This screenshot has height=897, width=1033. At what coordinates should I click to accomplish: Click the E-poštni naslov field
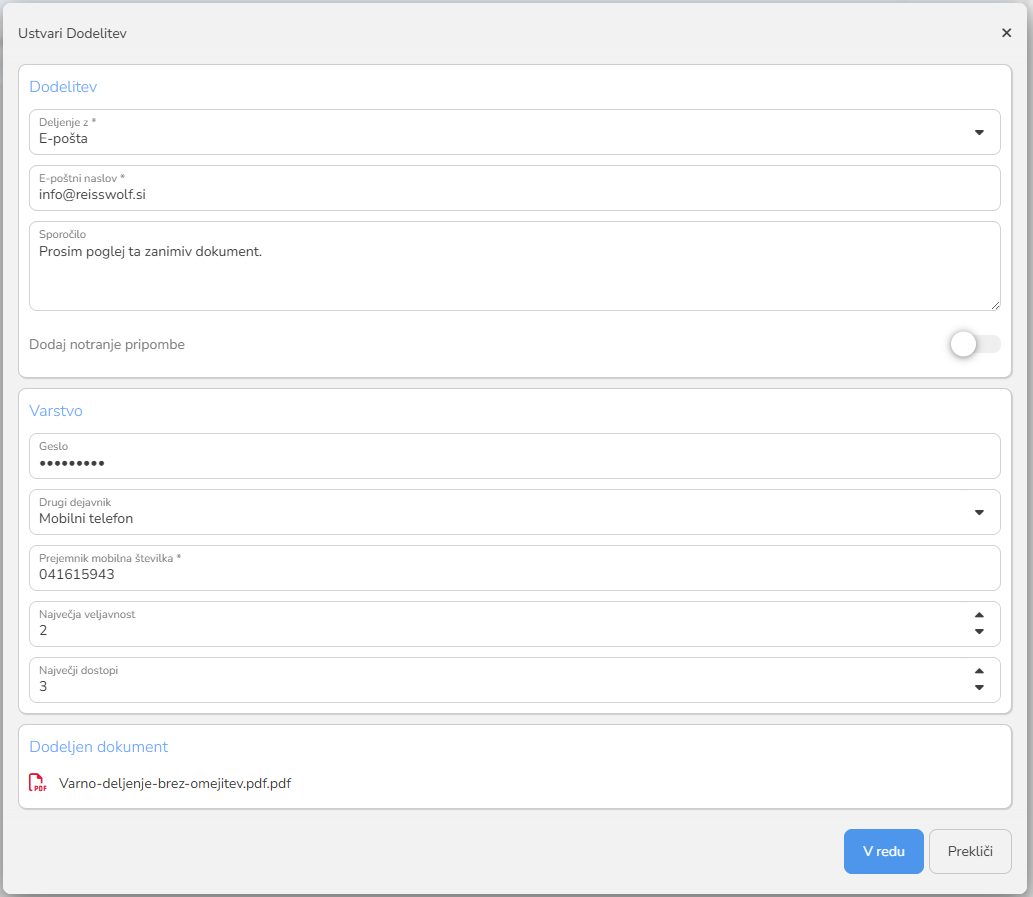tap(515, 188)
